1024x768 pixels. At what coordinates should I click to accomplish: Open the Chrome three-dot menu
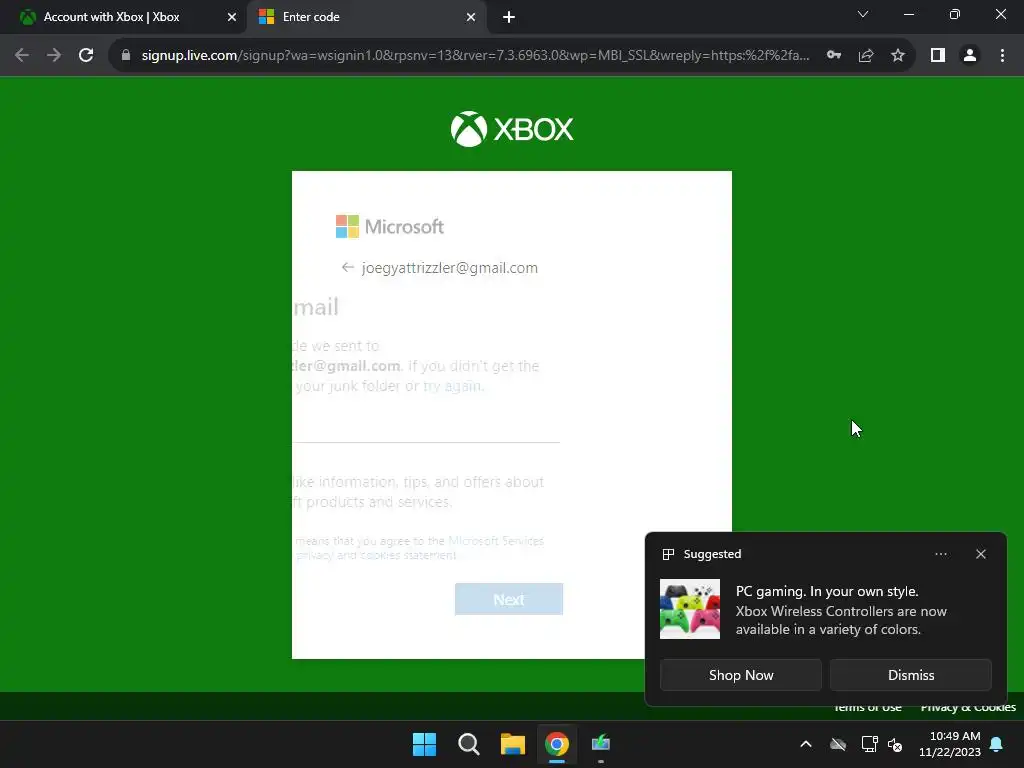[x=1002, y=56]
